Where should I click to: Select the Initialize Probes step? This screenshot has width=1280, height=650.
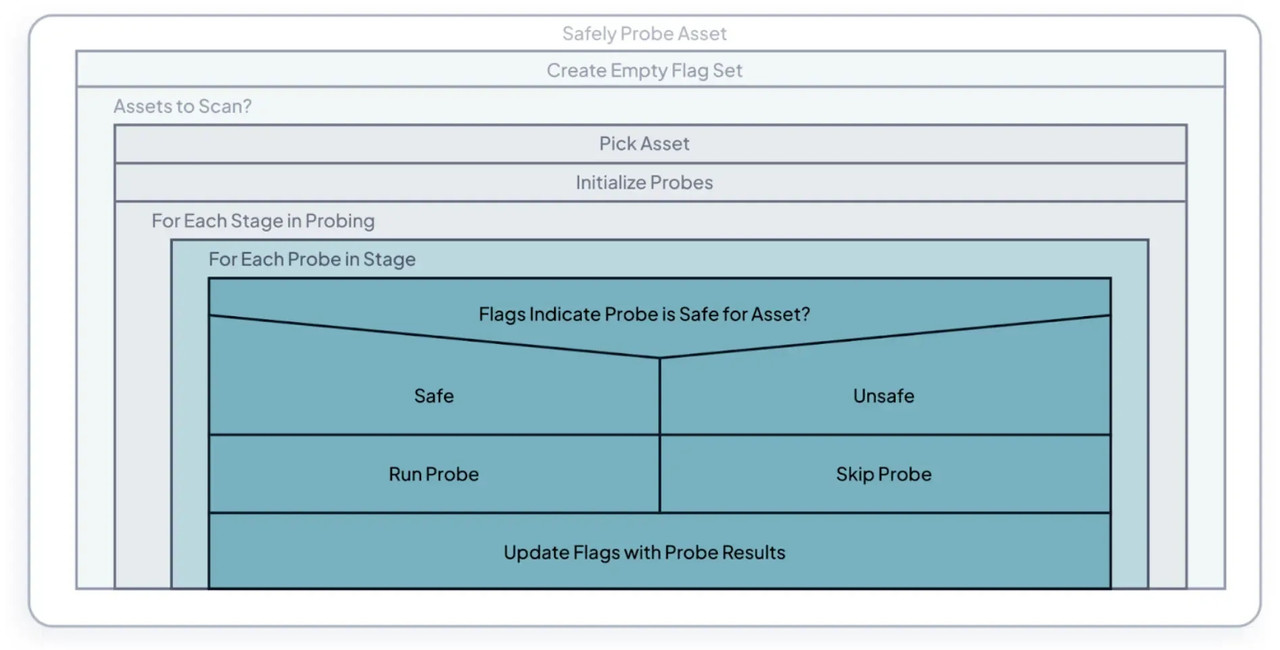(x=644, y=183)
